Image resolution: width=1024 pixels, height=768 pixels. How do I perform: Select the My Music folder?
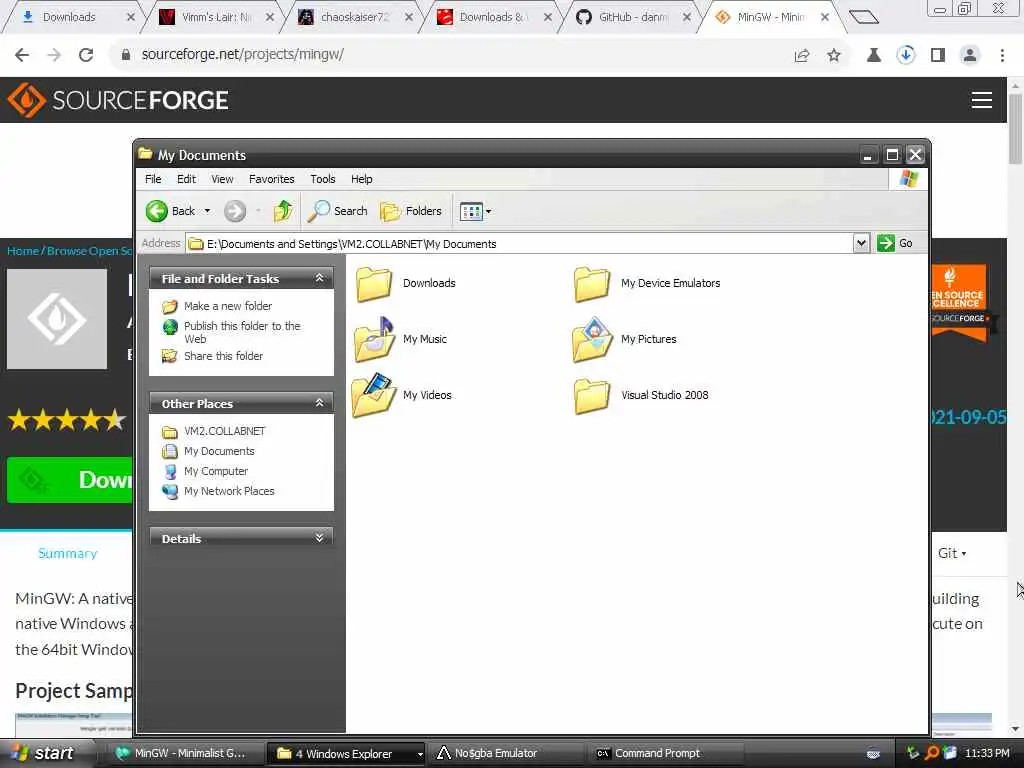[x=400, y=339]
